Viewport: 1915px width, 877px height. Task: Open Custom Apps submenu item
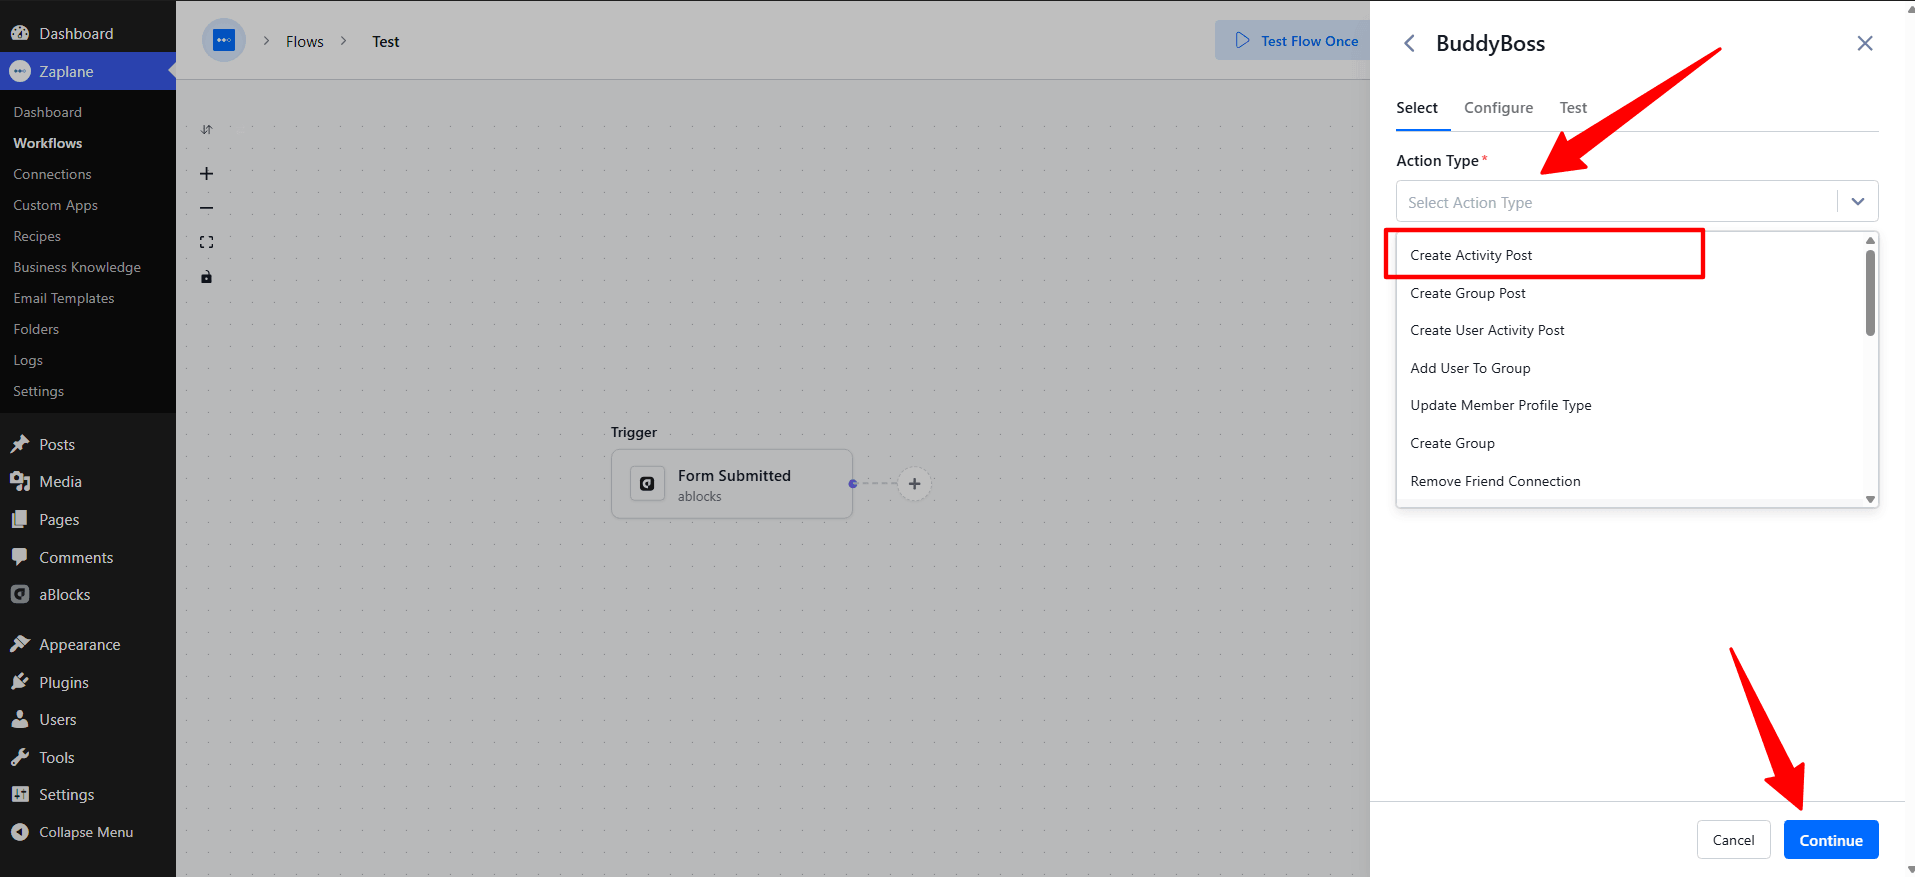click(x=56, y=205)
